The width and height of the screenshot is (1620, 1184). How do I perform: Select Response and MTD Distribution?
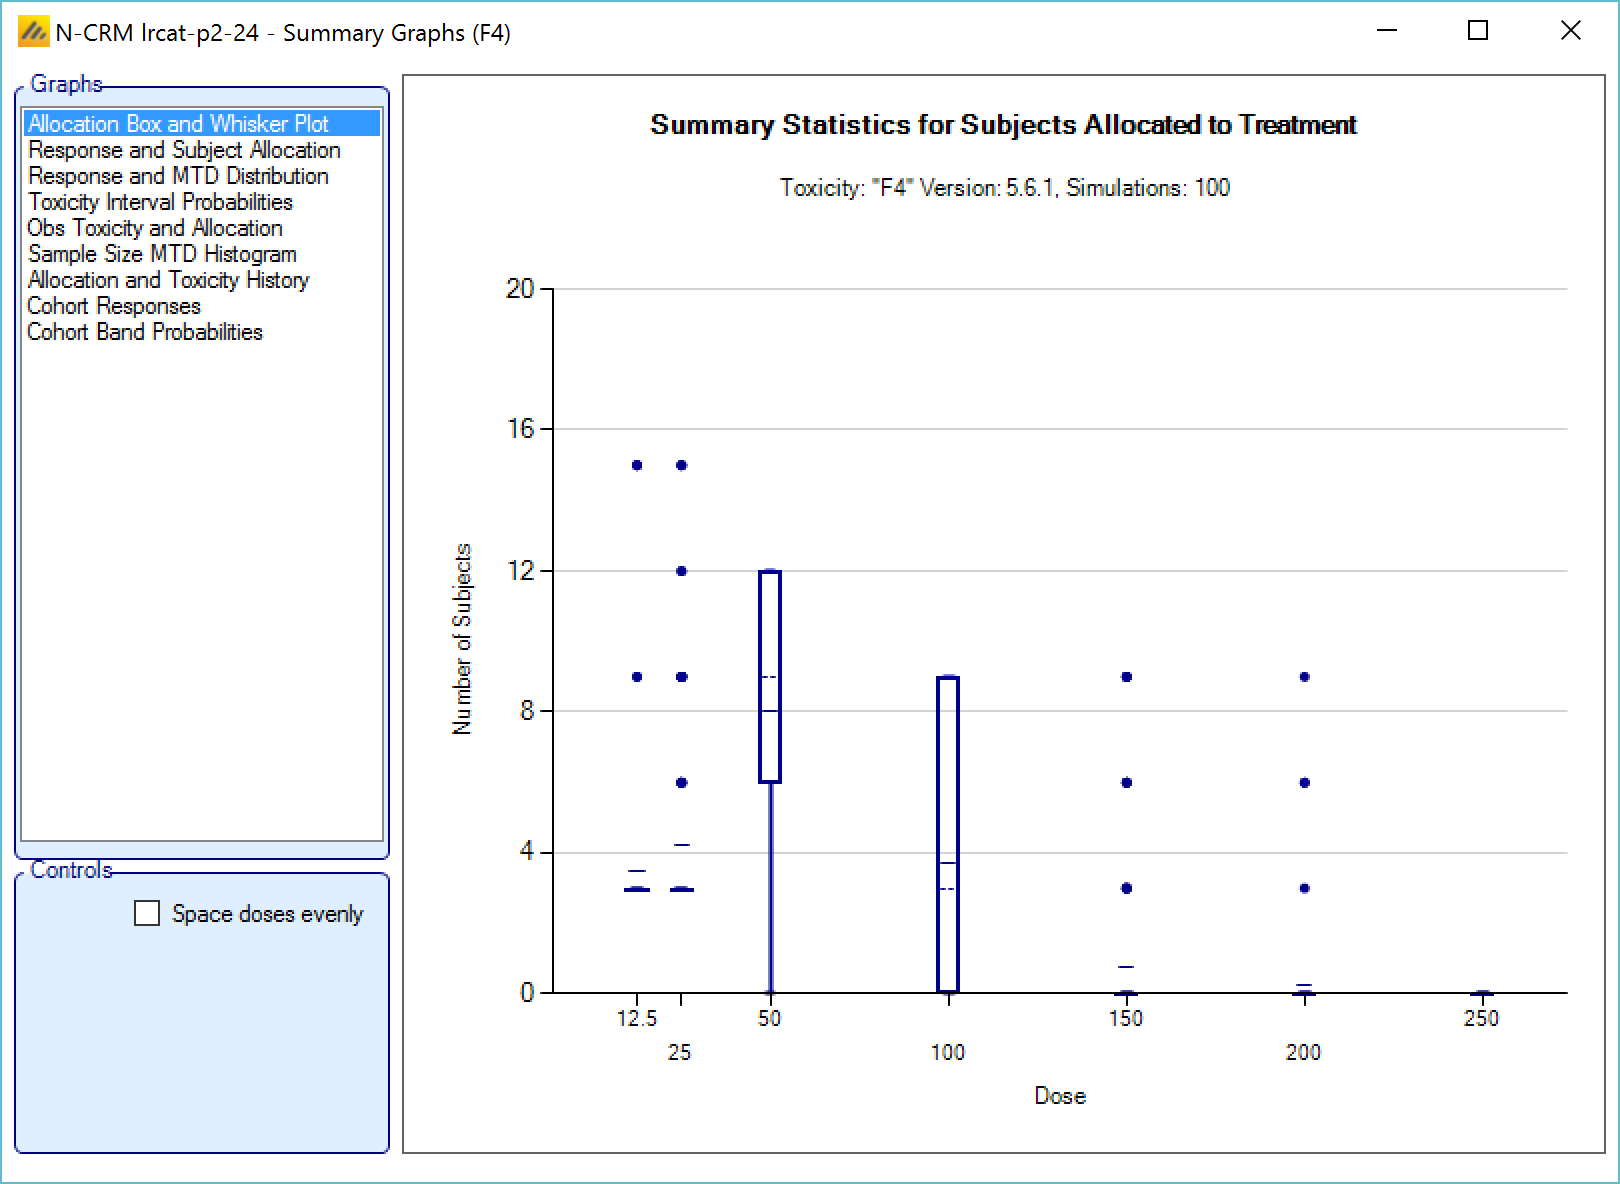click(178, 176)
